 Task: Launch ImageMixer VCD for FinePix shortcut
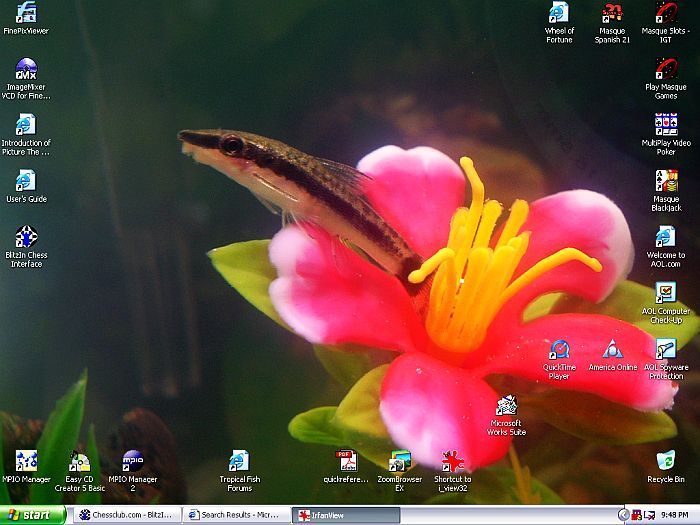[26, 70]
